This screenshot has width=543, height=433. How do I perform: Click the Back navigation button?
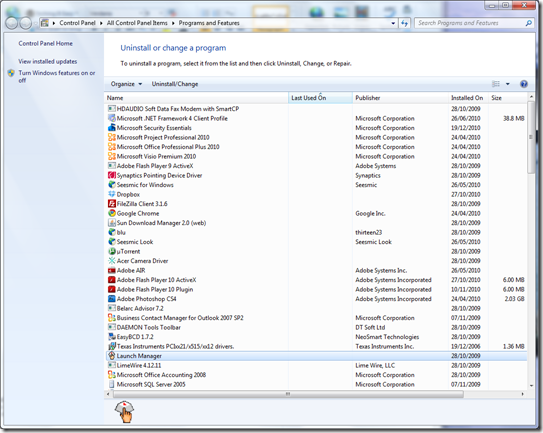point(11,23)
